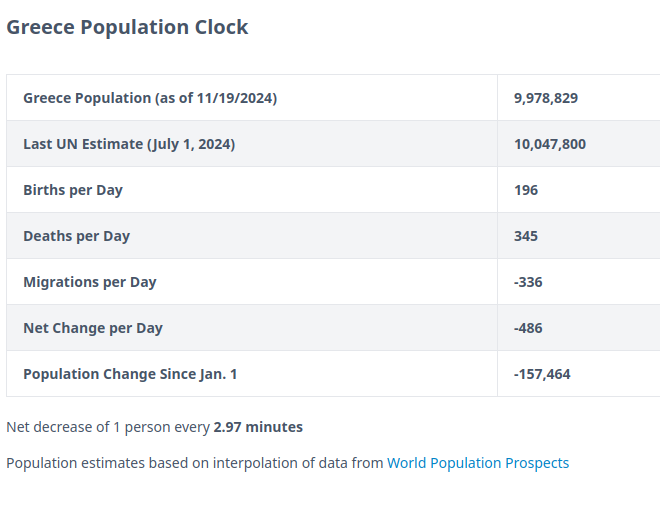This screenshot has height=506, width=660.
Task: Select the Migrations per Day label
Action: coord(90,282)
